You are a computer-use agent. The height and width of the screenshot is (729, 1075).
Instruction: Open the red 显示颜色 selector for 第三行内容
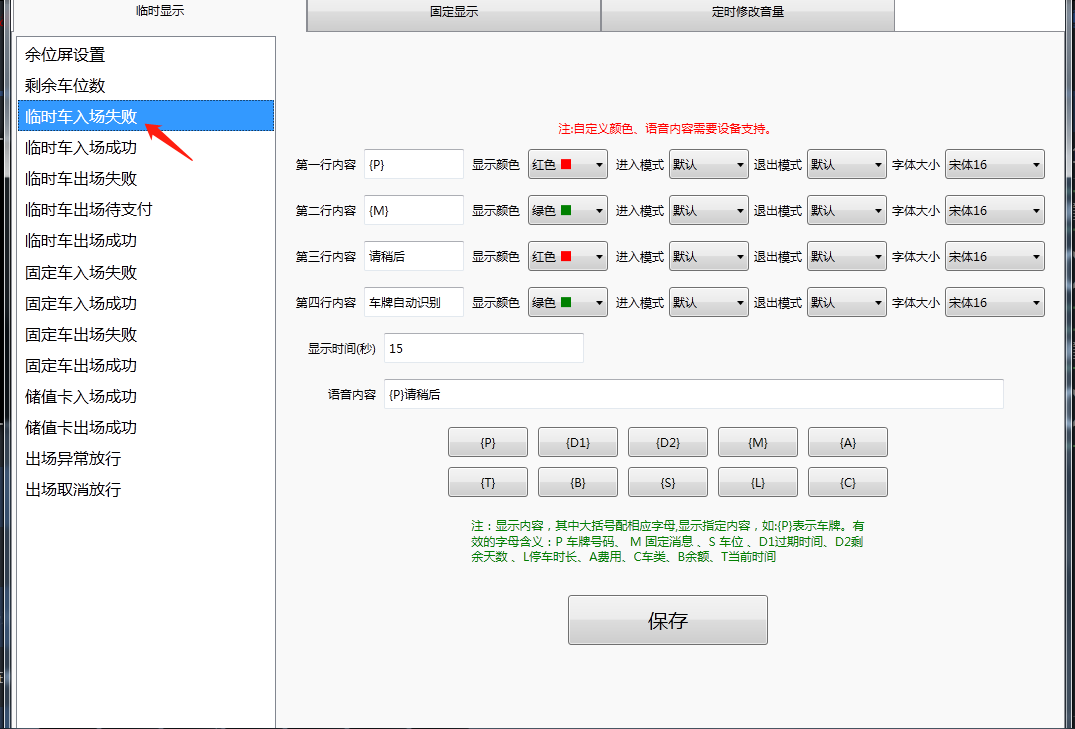click(x=568, y=256)
